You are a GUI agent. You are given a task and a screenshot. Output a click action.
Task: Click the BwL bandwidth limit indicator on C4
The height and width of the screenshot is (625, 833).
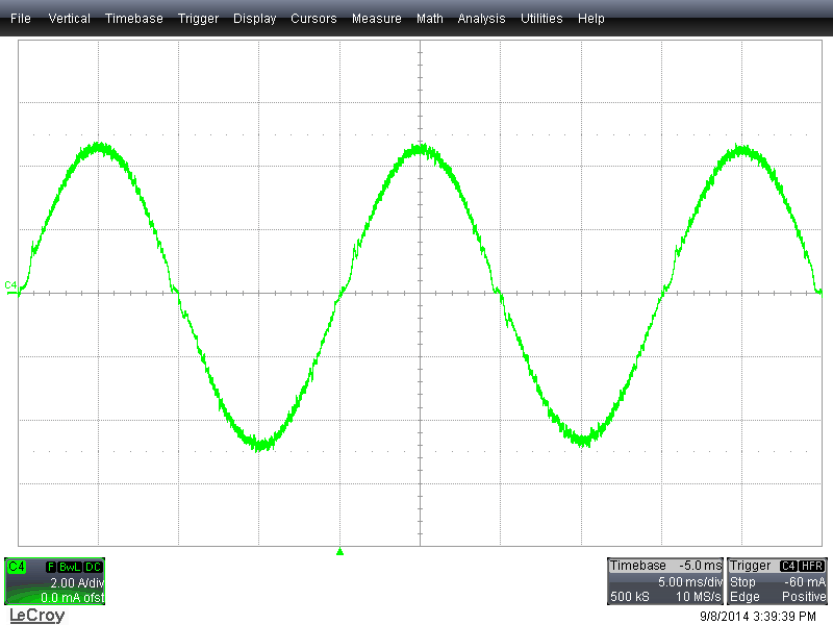[x=70, y=567]
